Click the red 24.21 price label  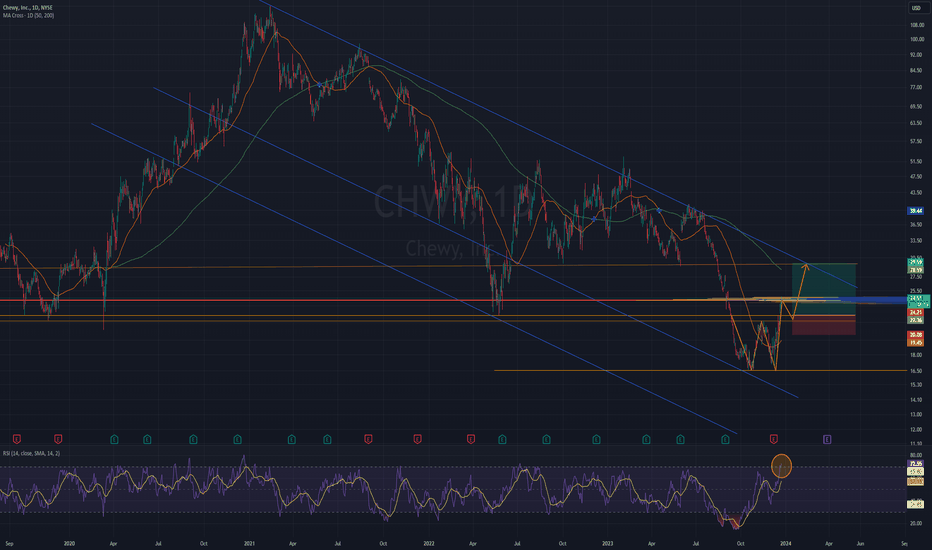[915, 312]
